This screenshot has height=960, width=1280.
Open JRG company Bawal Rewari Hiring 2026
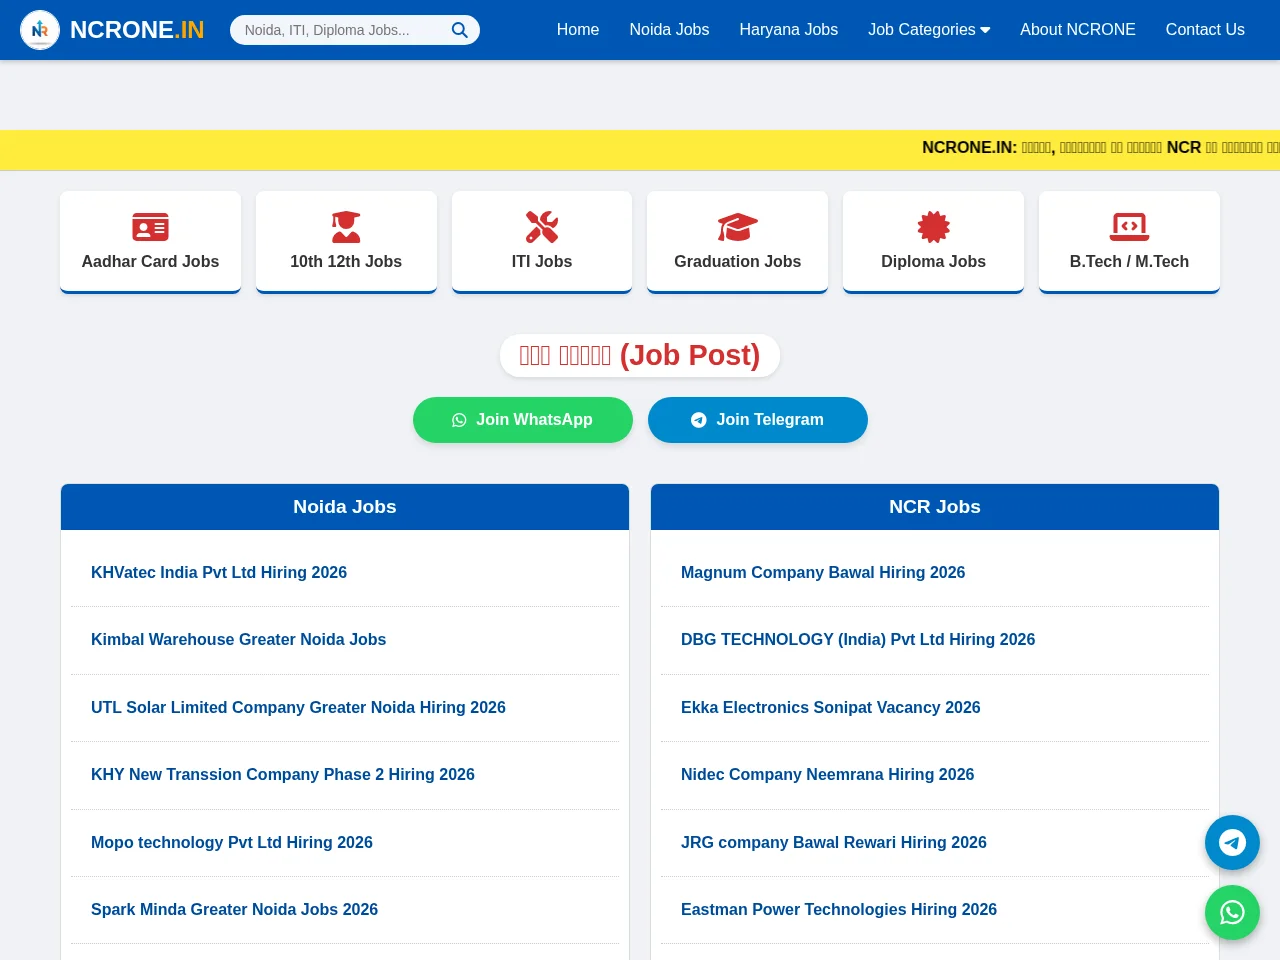pos(834,842)
